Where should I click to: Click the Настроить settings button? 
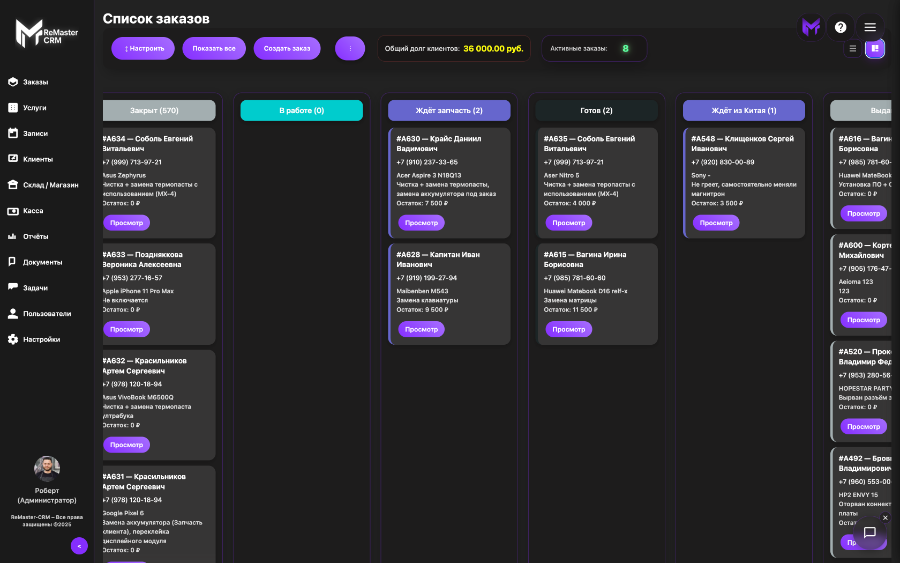coord(144,48)
